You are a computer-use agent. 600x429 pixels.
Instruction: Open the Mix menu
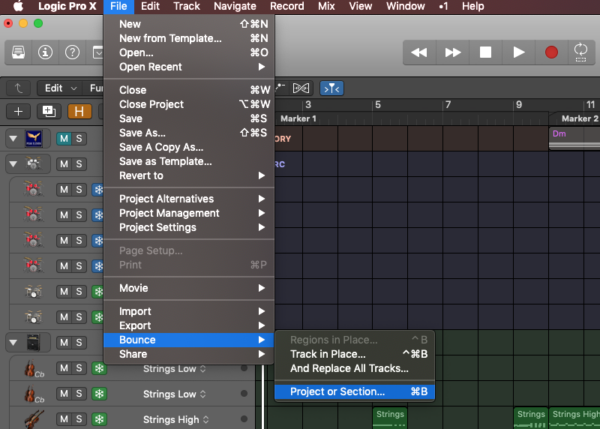[326, 6]
